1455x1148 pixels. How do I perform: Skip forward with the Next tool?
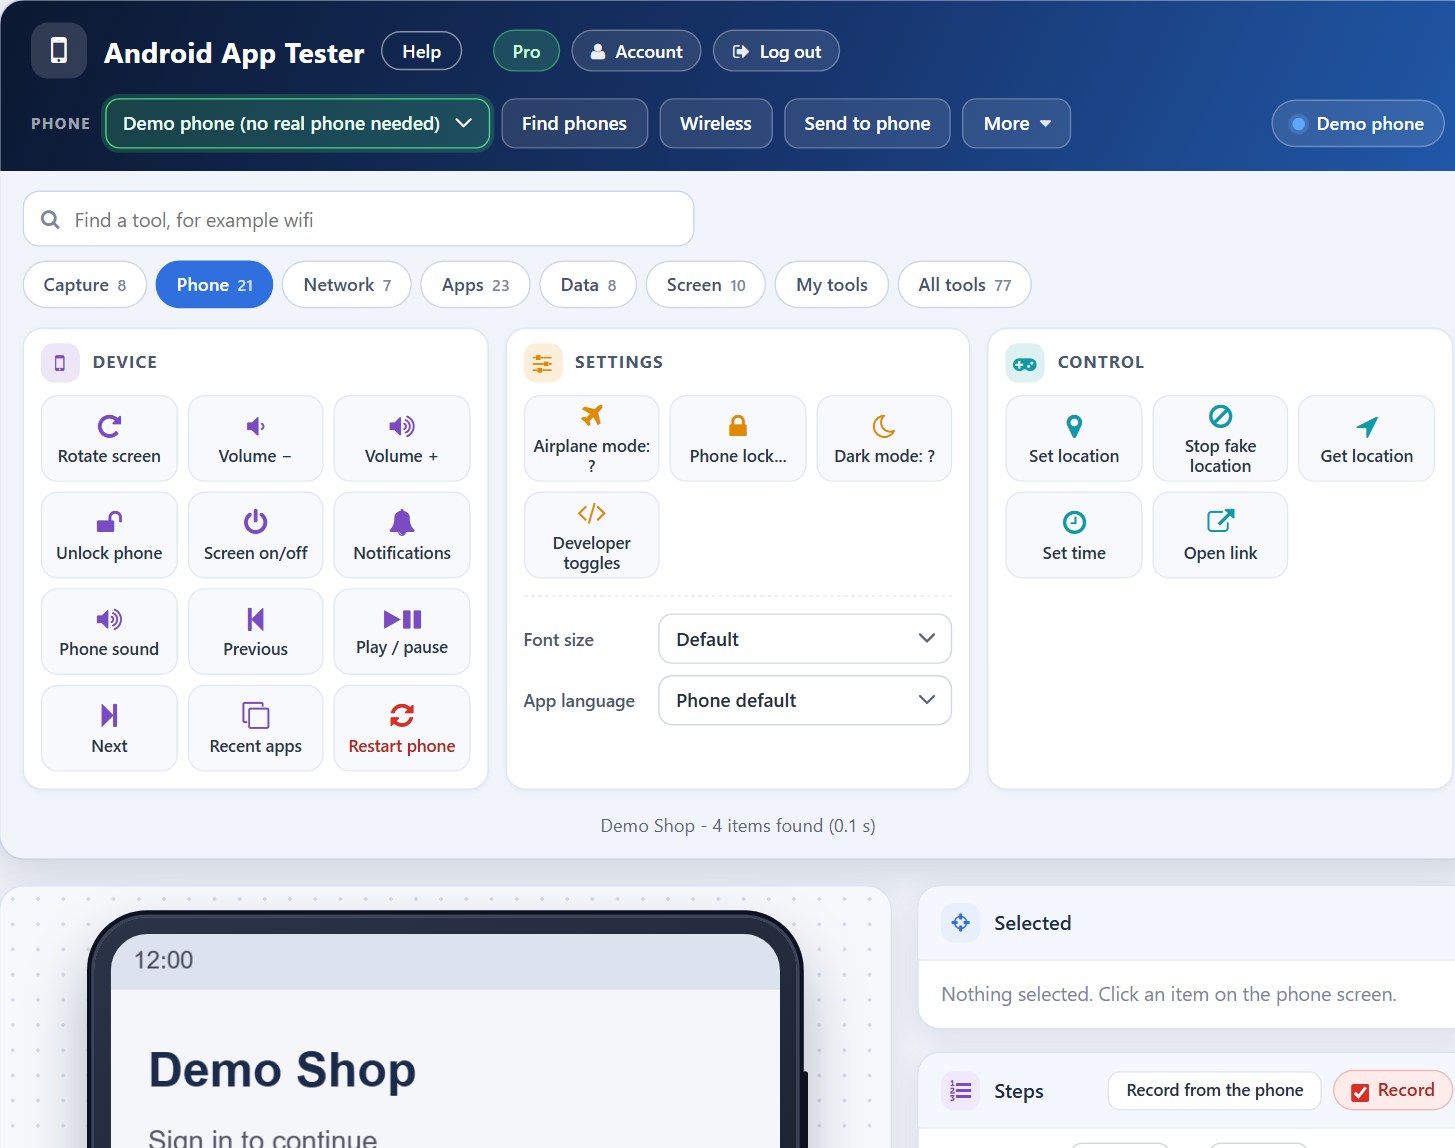pos(109,728)
